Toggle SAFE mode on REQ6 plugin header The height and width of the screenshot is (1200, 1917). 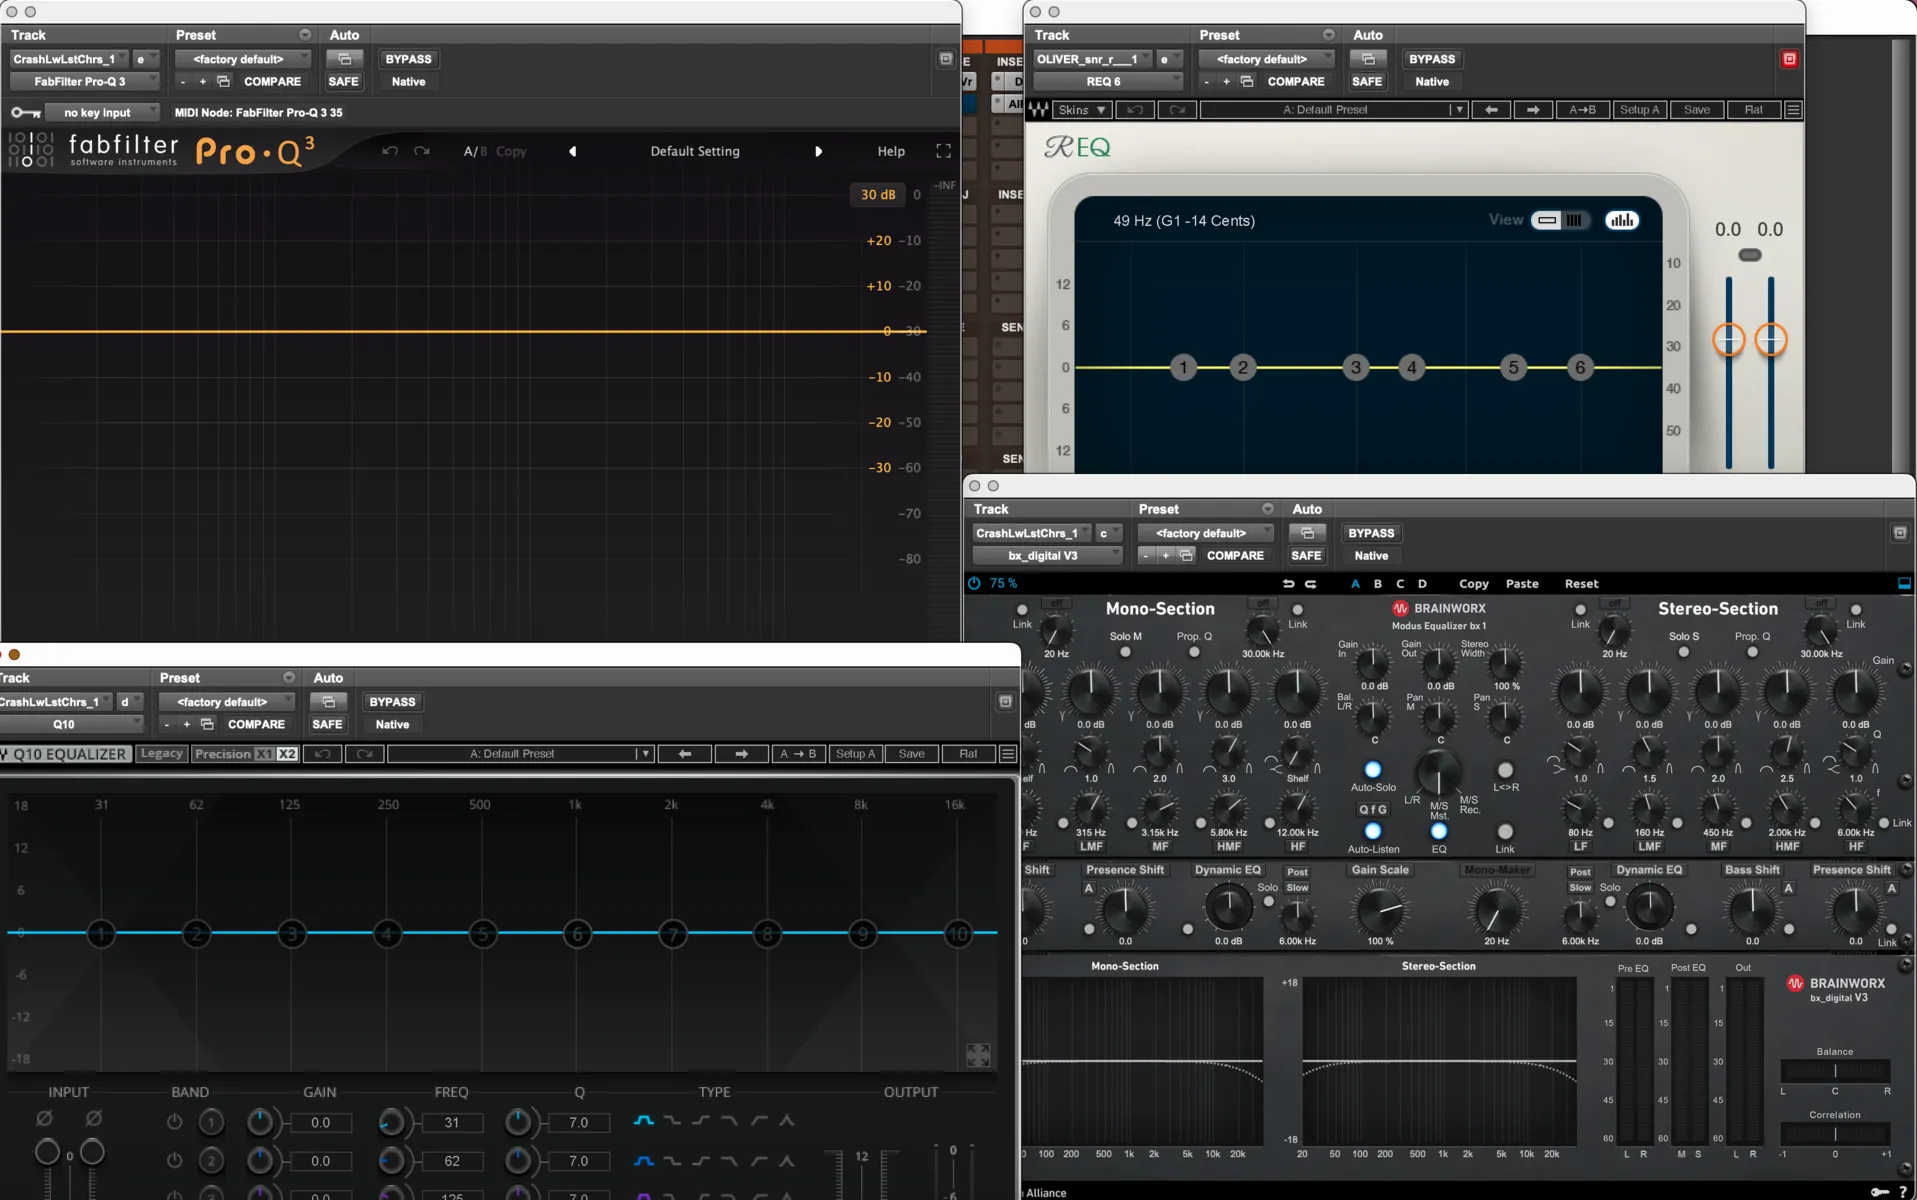pos(1367,82)
